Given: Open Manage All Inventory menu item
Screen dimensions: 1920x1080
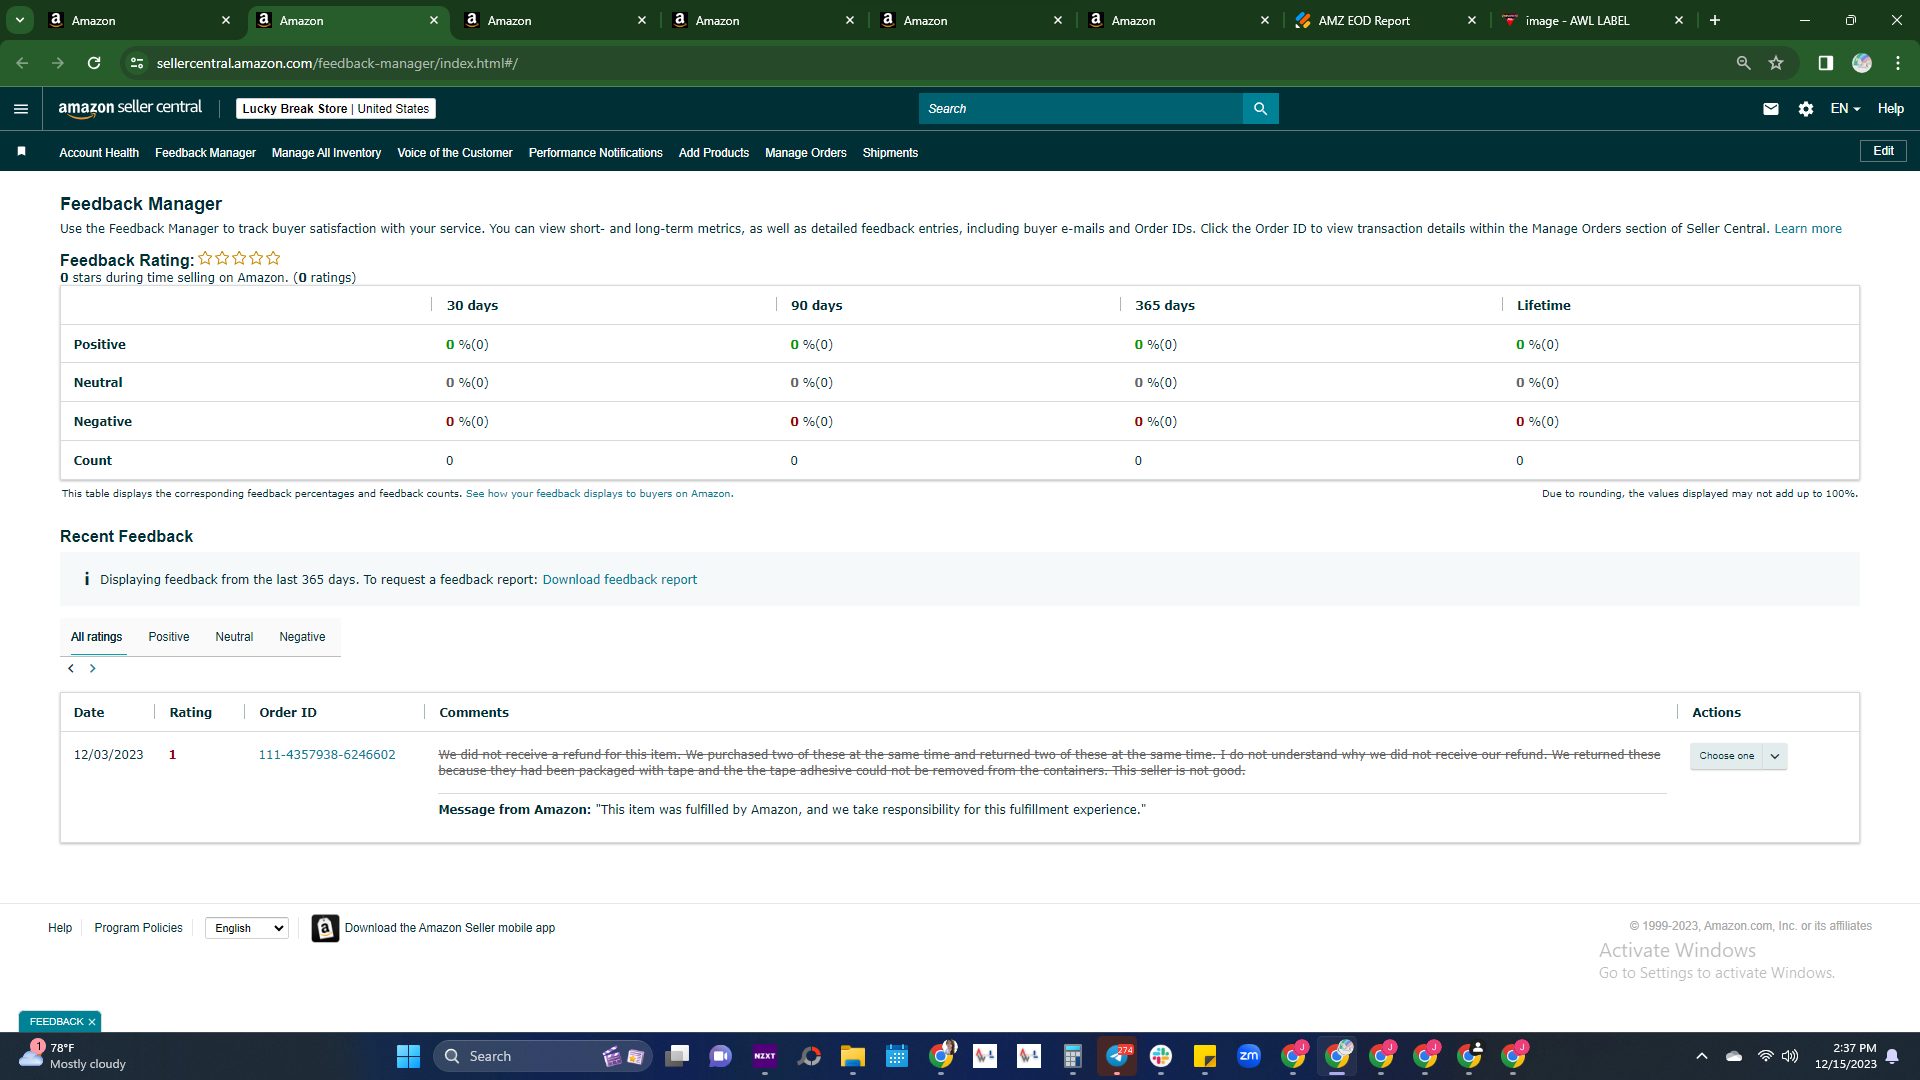Looking at the screenshot, I should point(326,153).
